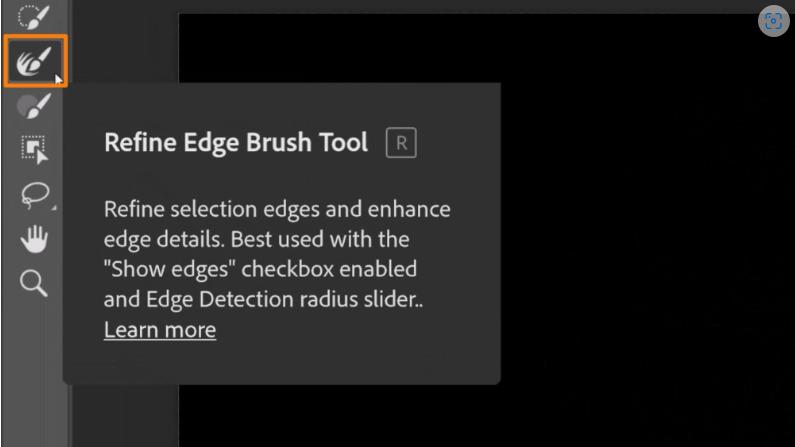Select the Quick Selection tool
The image size is (795, 447).
34,17
